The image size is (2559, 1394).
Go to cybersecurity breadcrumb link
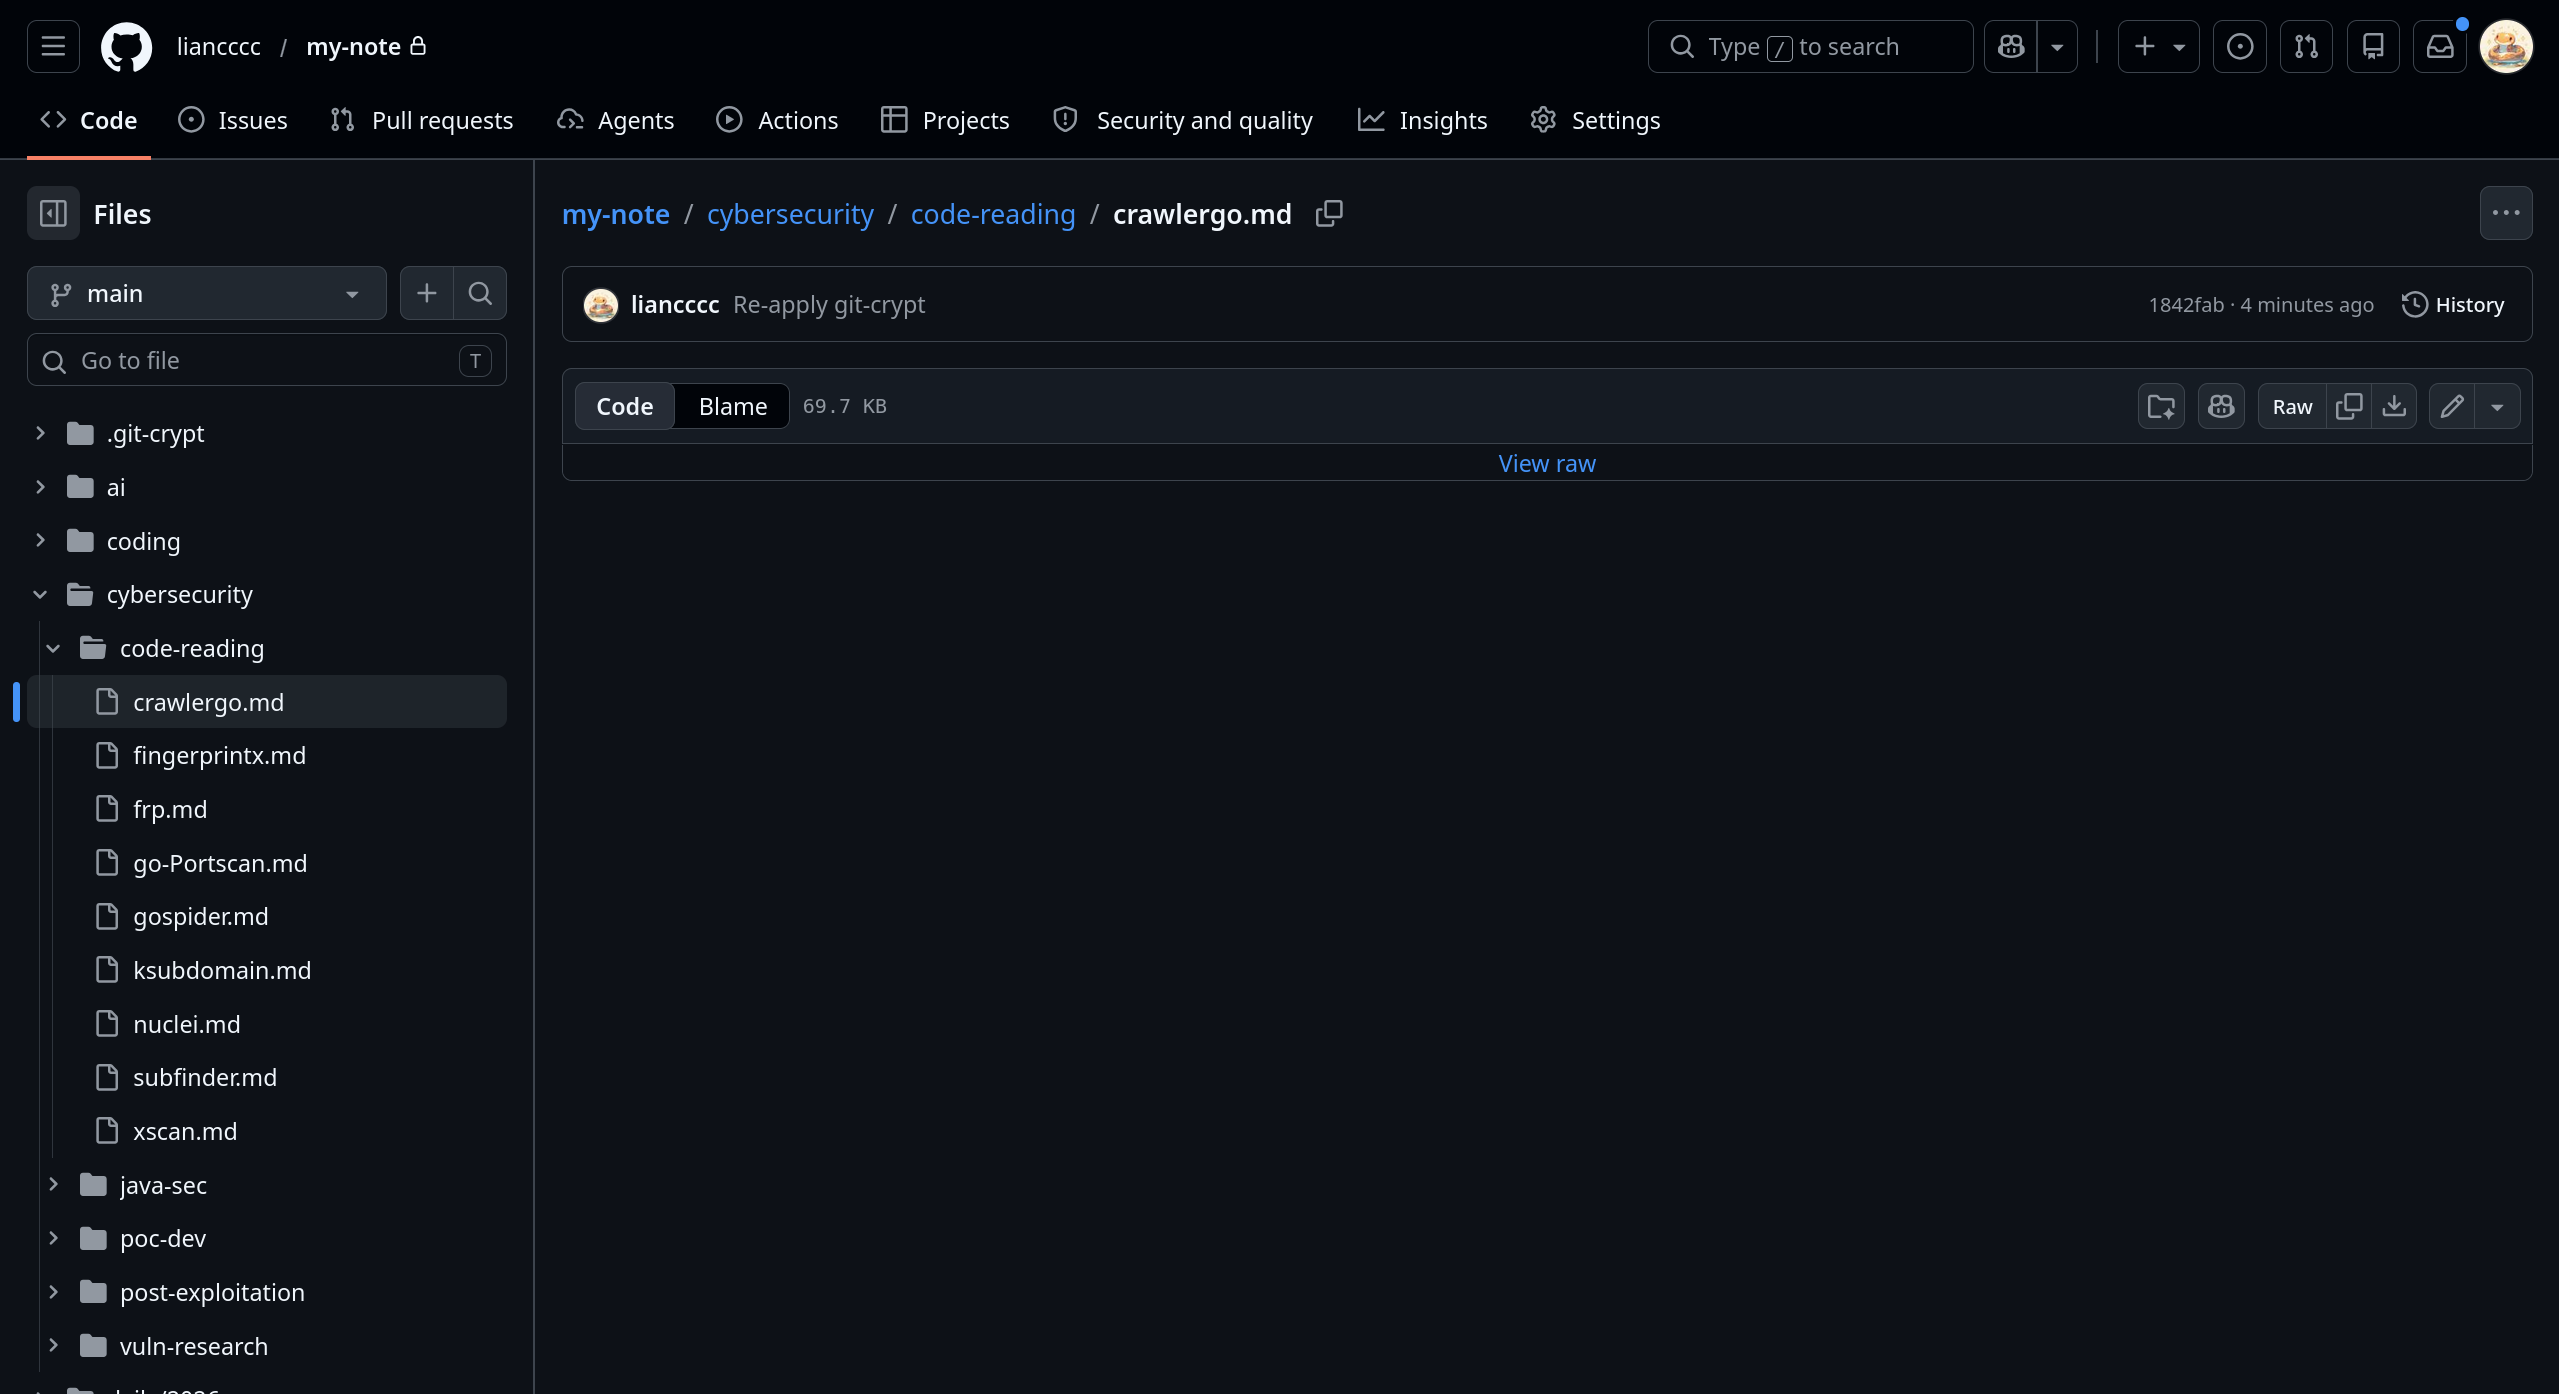[x=790, y=214]
